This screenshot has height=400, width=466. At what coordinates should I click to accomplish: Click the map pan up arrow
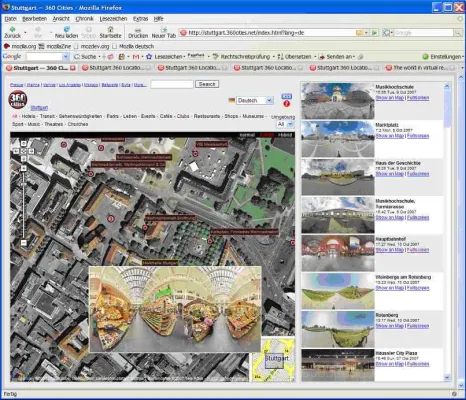click(x=23, y=144)
